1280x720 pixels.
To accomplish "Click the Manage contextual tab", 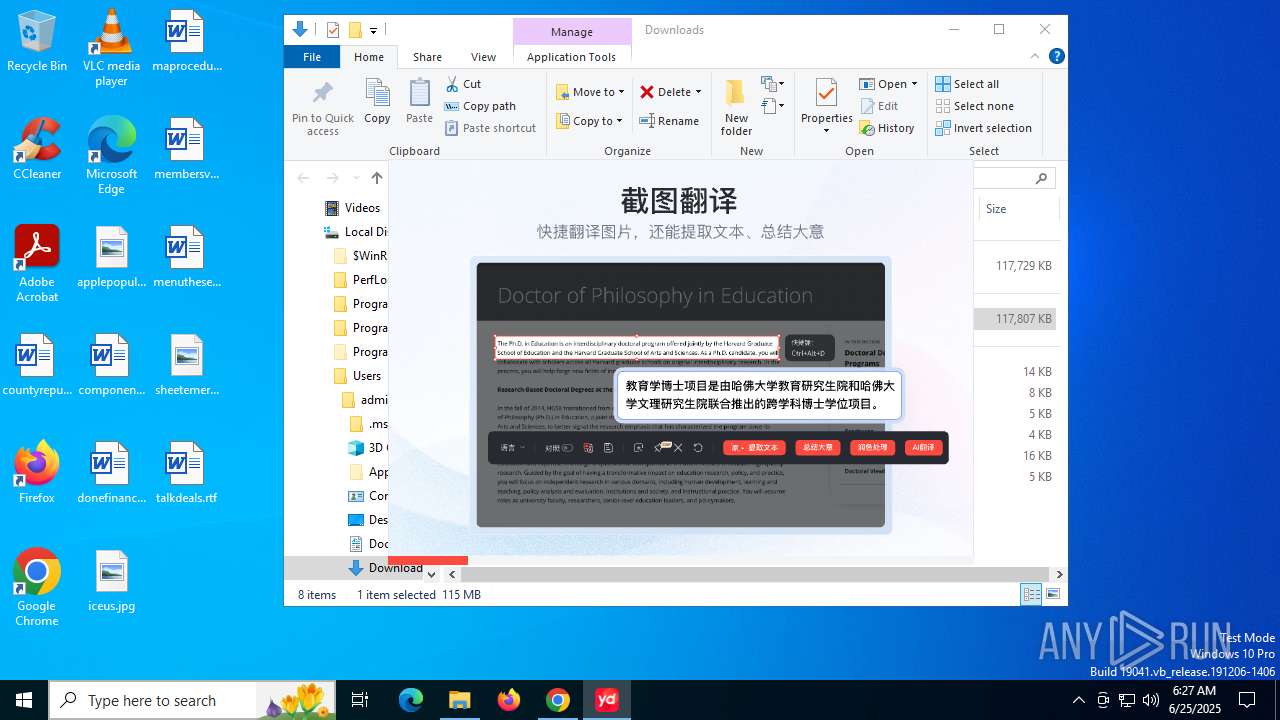I will [x=572, y=32].
